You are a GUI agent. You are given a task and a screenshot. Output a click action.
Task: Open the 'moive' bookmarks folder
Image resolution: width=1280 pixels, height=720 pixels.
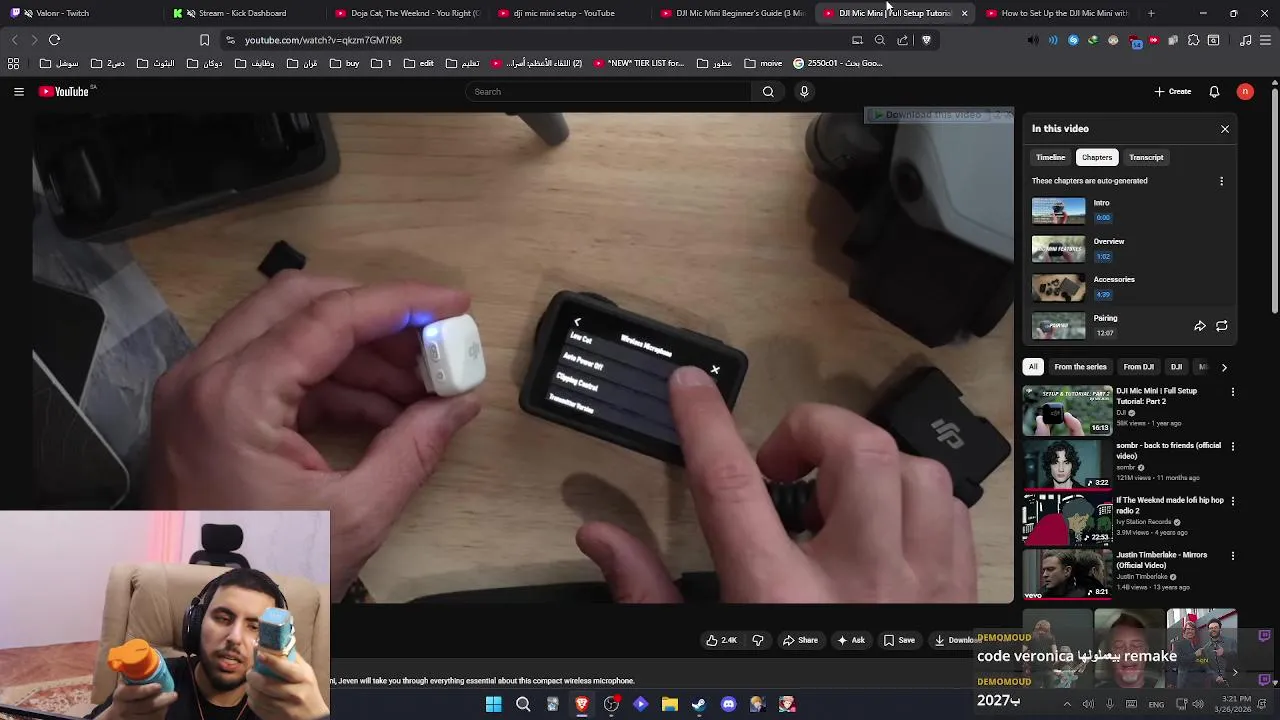763,63
